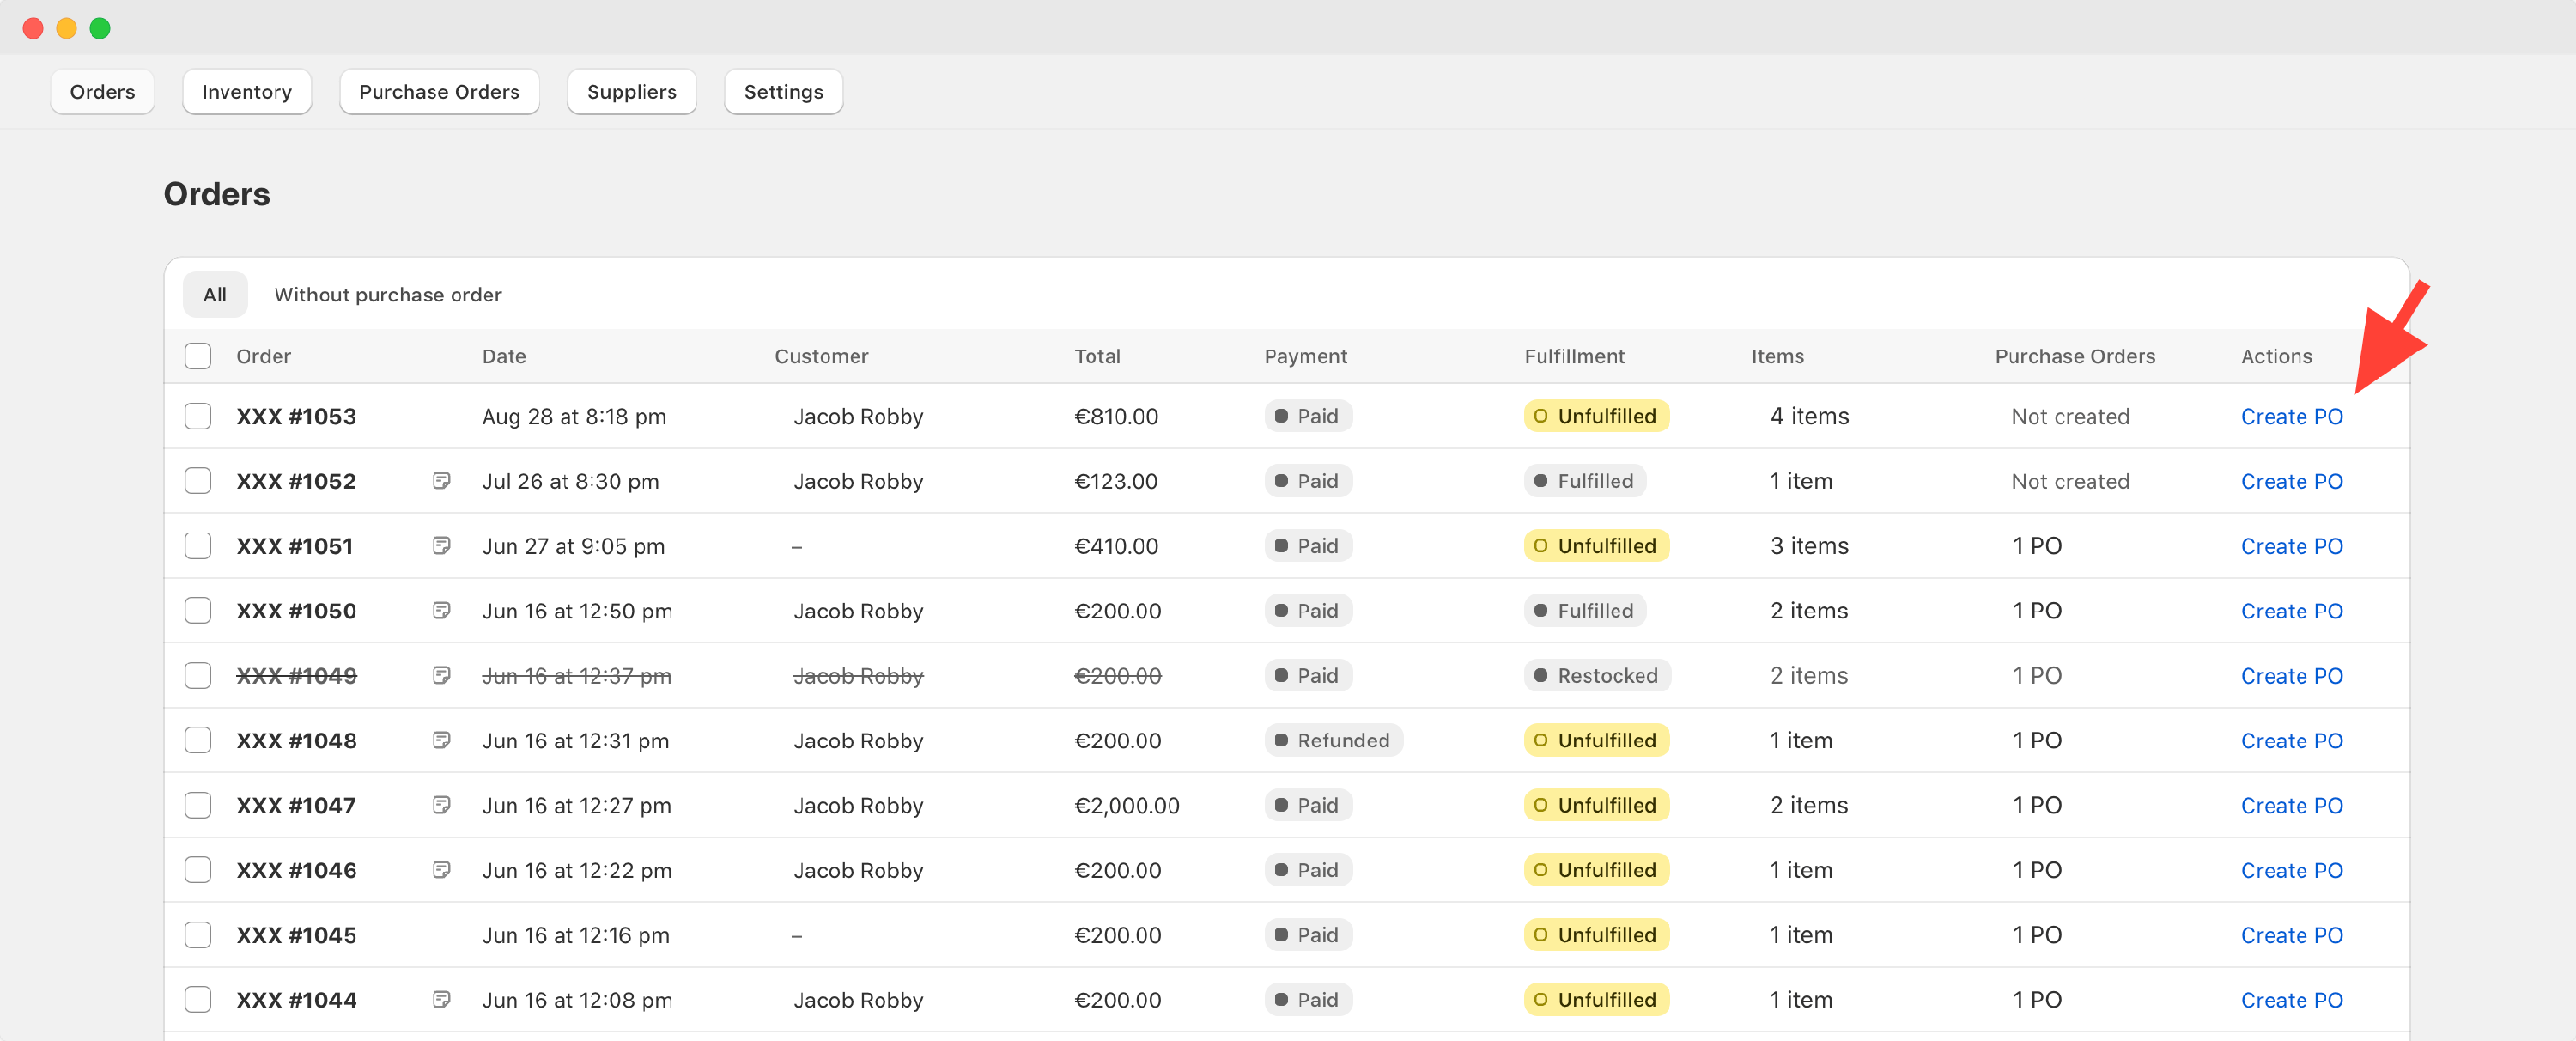Click the note icon beside order XXX #1051
The image size is (2576, 1041).
pyautogui.click(x=441, y=545)
